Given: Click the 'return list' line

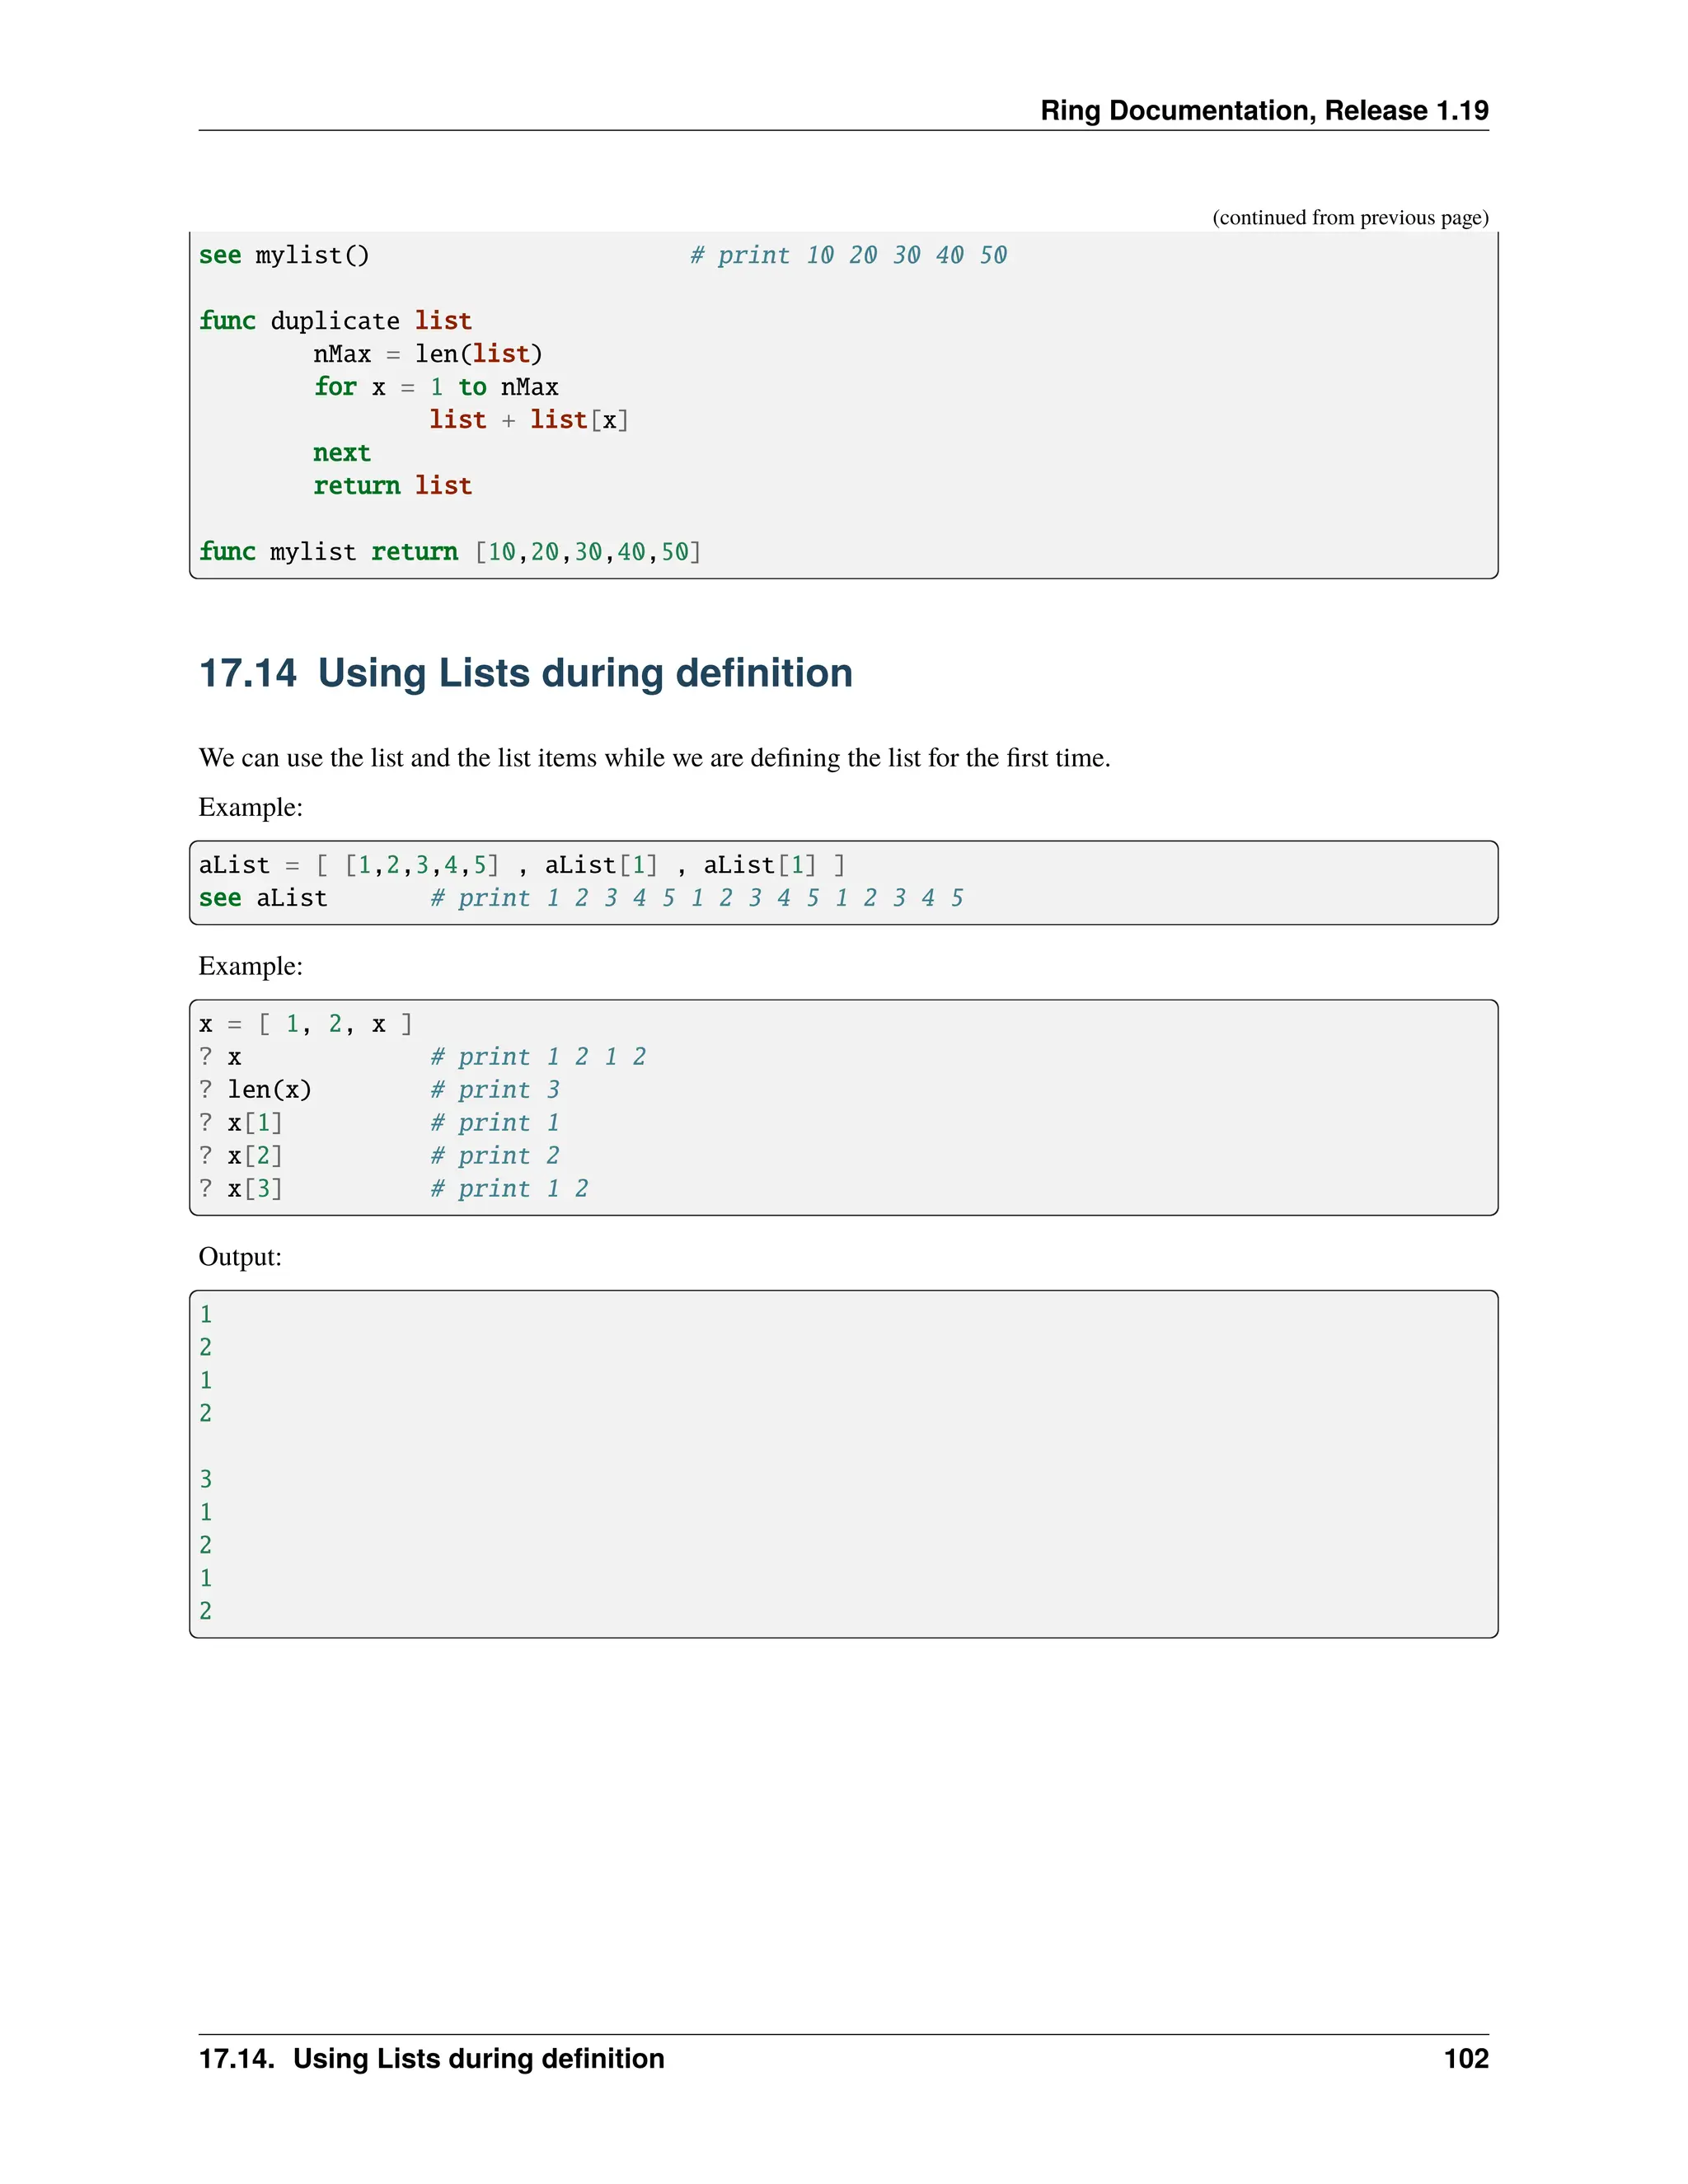Looking at the screenshot, I should [x=392, y=486].
